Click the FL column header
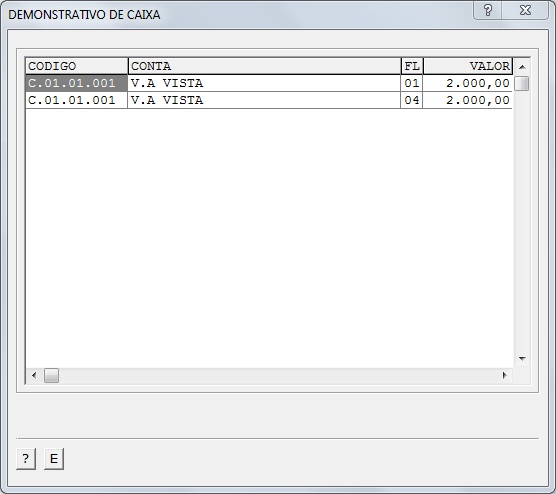The width and height of the screenshot is (556, 494). pos(412,66)
